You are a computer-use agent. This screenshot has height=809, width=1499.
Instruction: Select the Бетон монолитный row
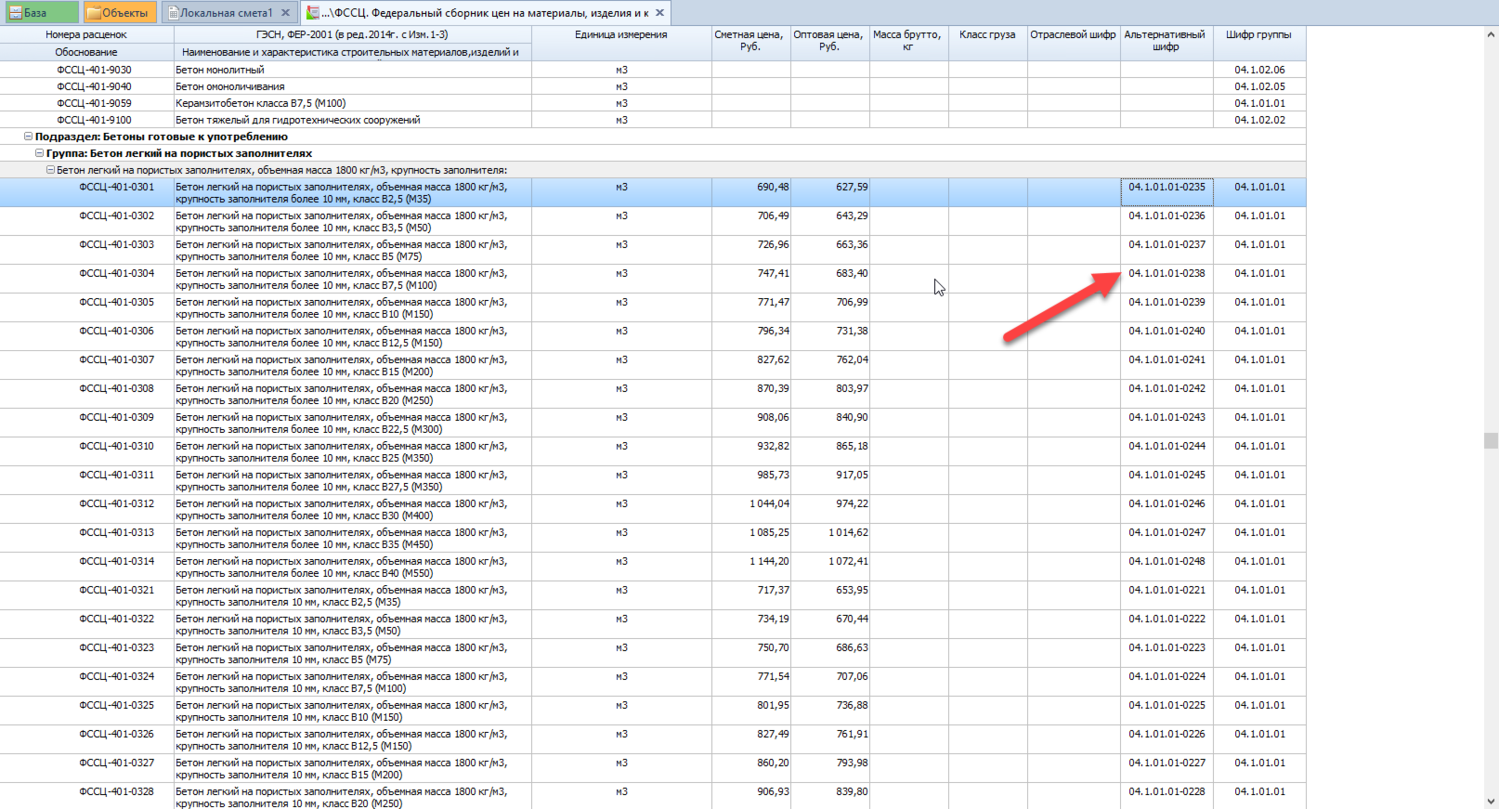[219, 70]
